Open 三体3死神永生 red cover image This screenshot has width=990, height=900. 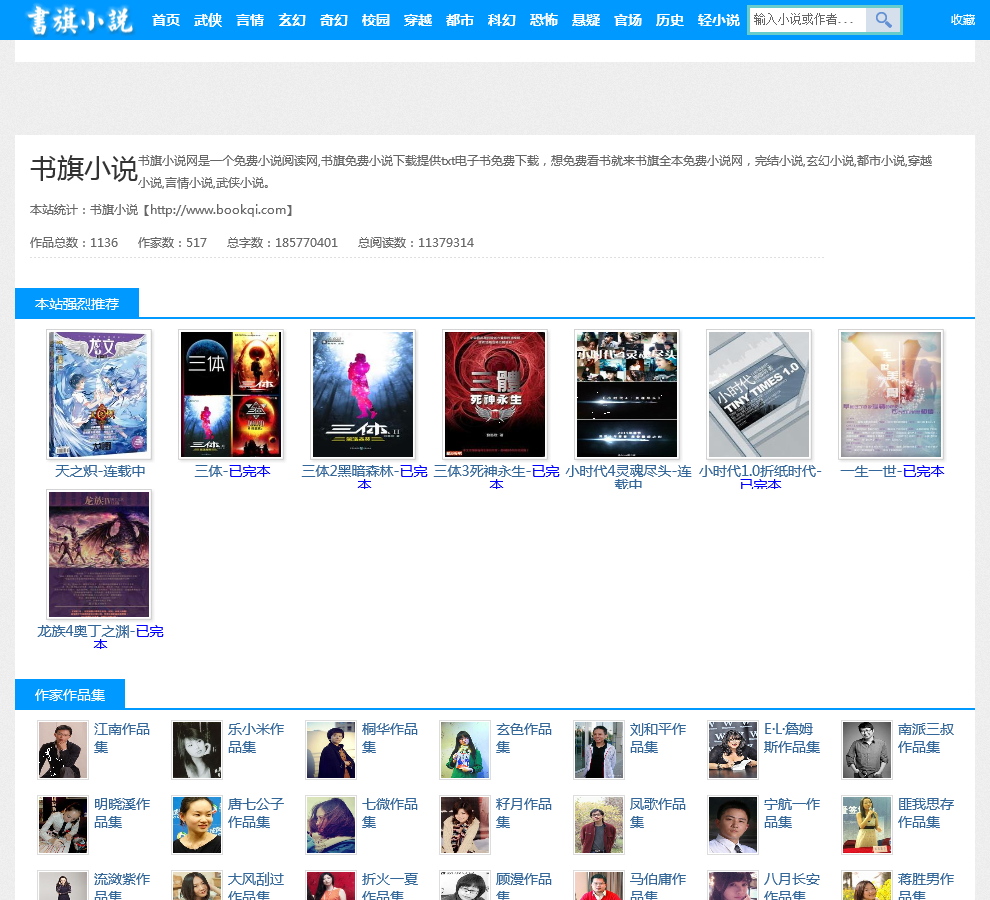tap(495, 393)
